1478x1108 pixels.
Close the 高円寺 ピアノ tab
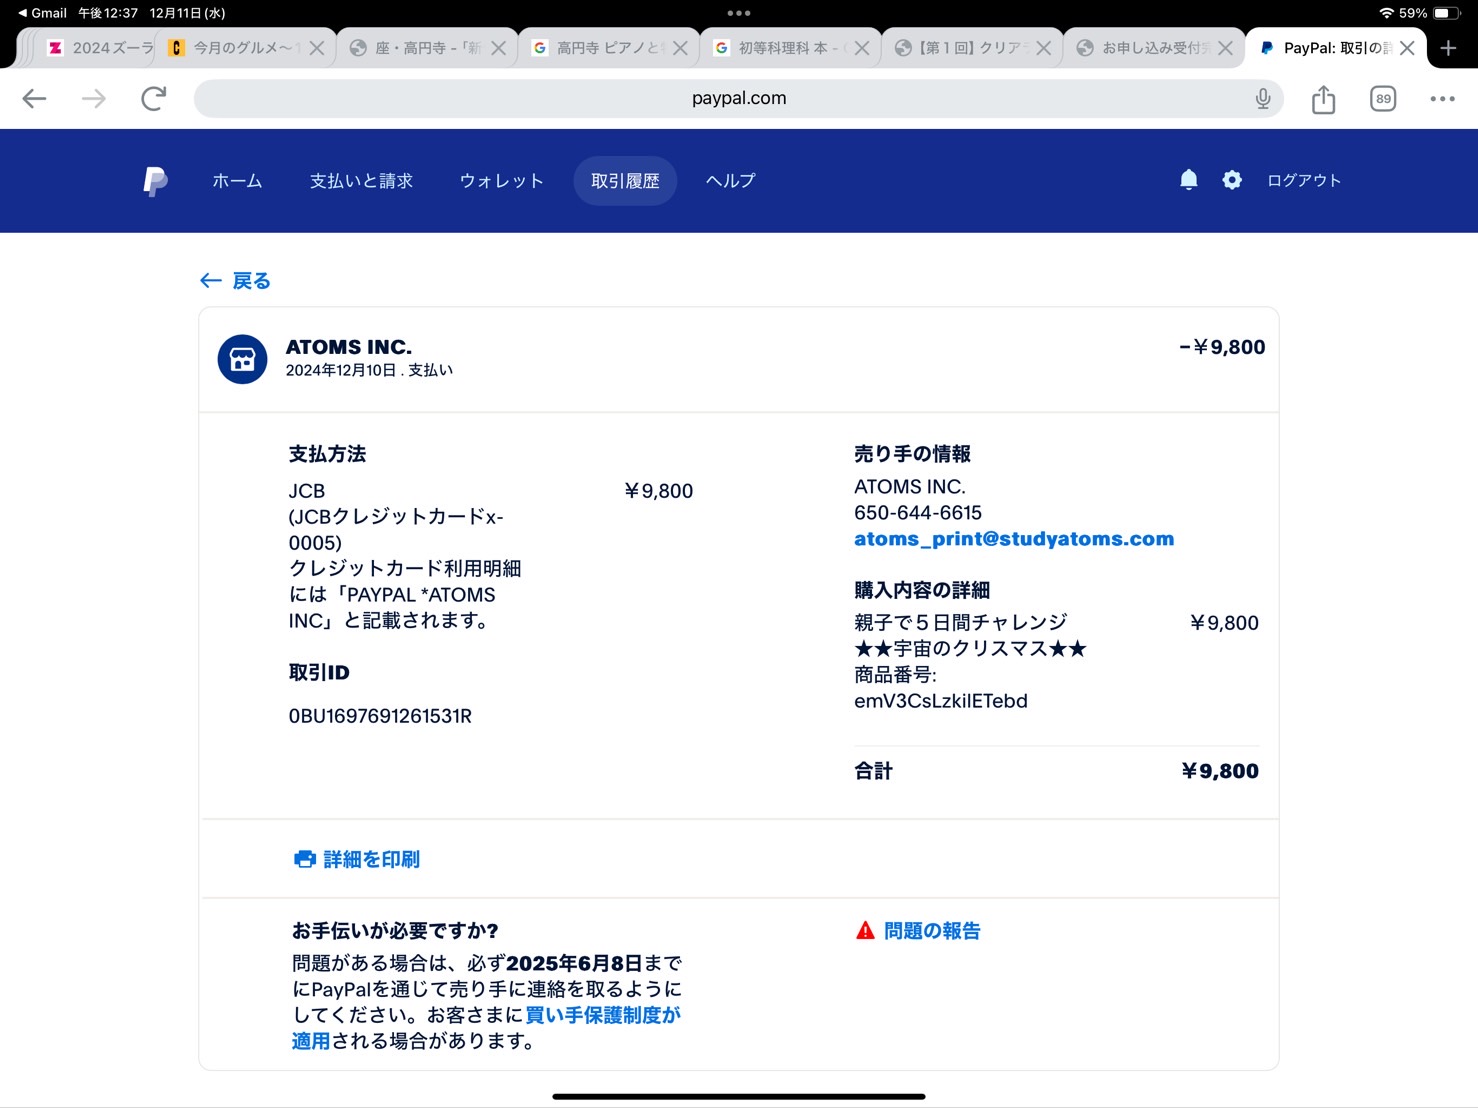tap(680, 48)
